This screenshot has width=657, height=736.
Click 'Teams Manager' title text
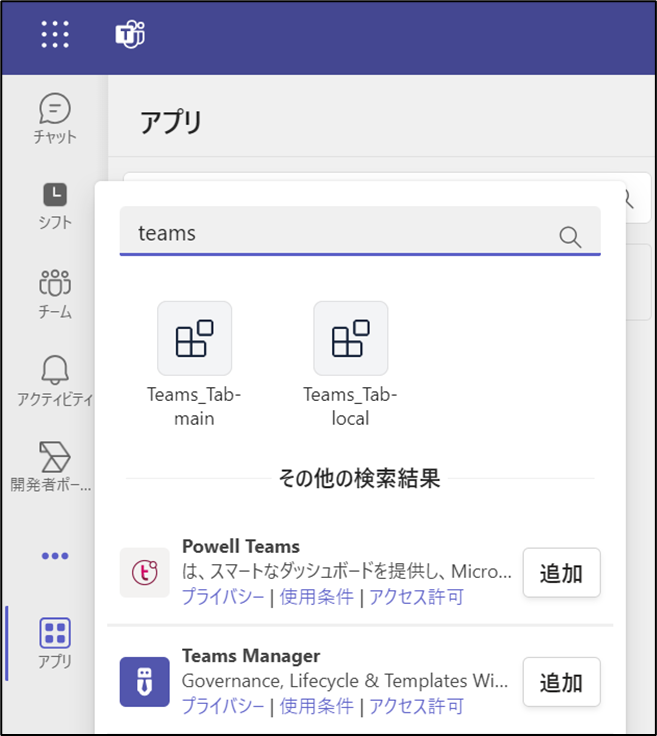coord(251,656)
